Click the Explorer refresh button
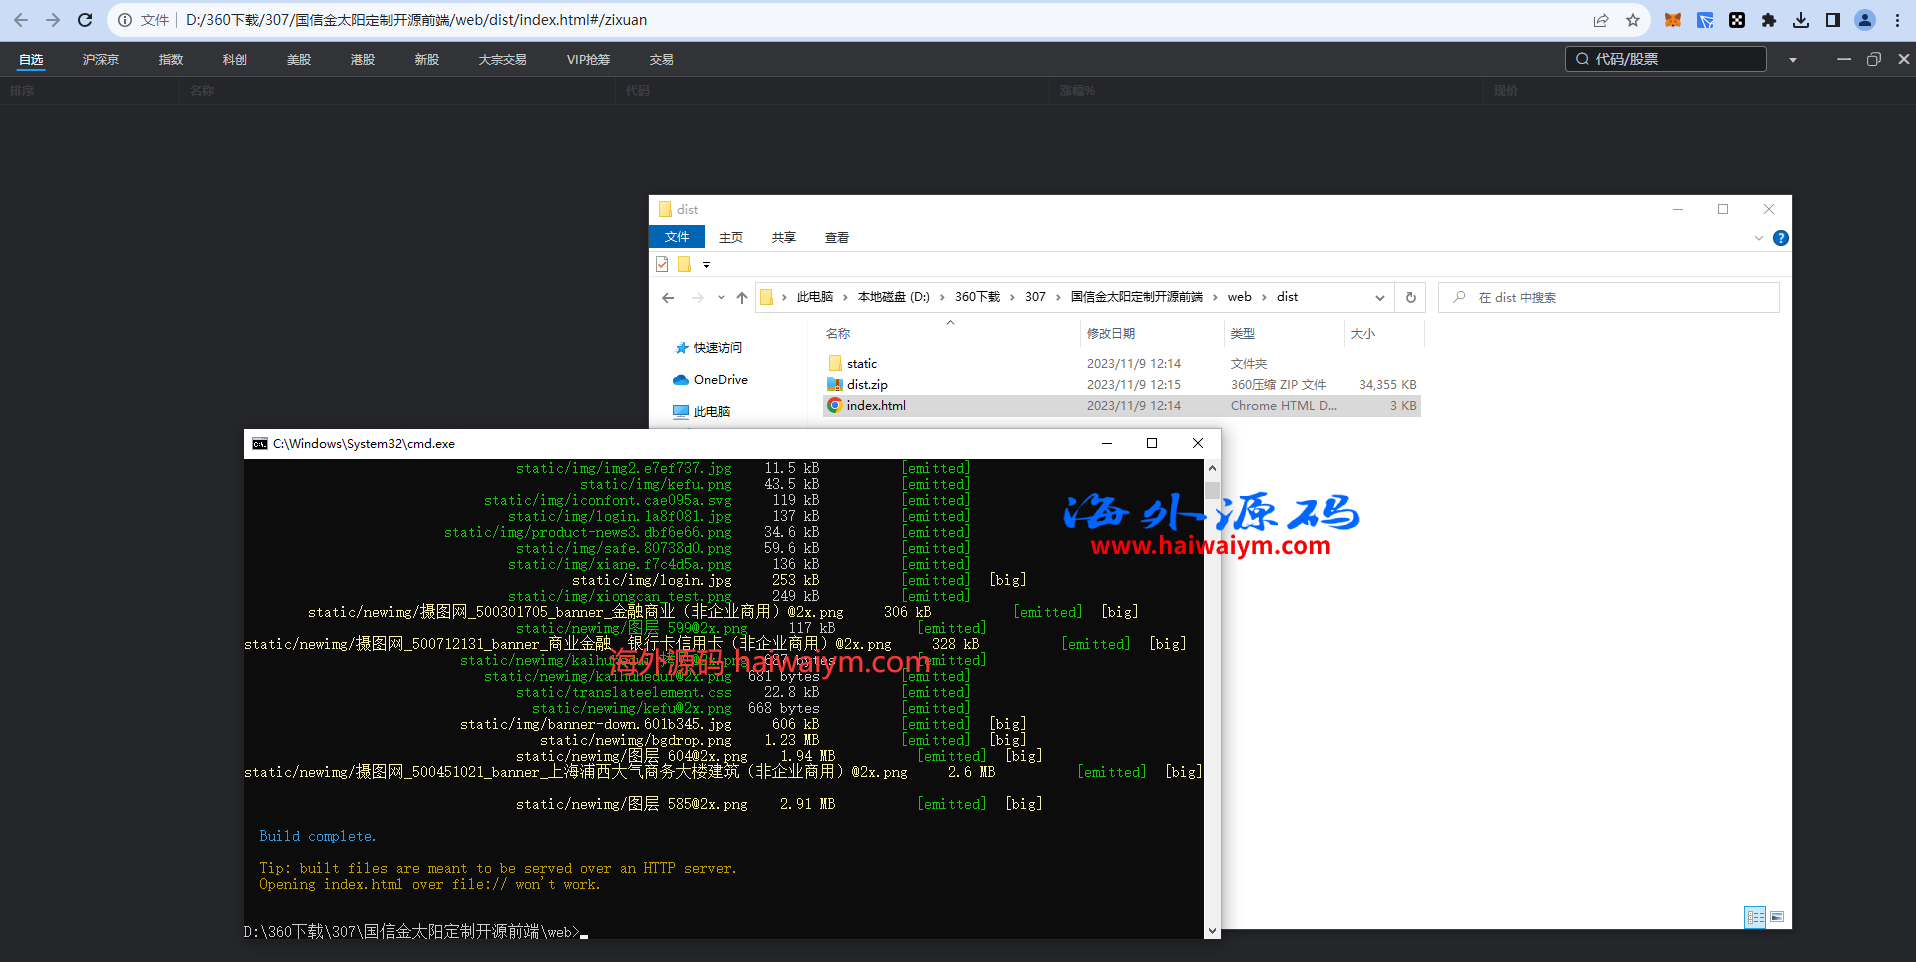This screenshot has height=962, width=1916. (1410, 297)
